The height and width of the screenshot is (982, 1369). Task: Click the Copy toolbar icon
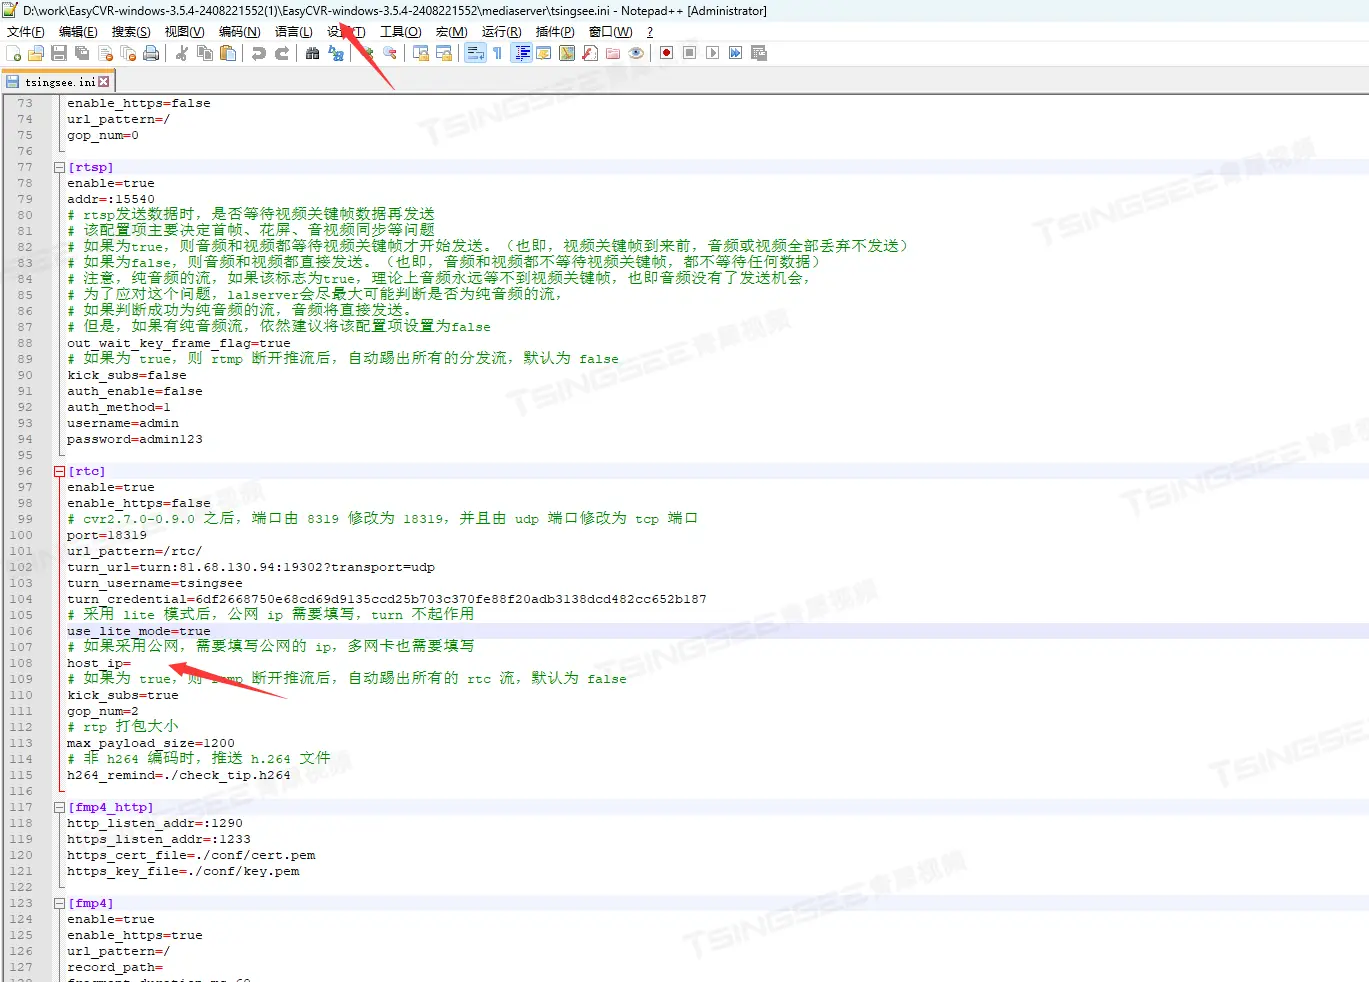pyautogui.click(x=205, y=53)
